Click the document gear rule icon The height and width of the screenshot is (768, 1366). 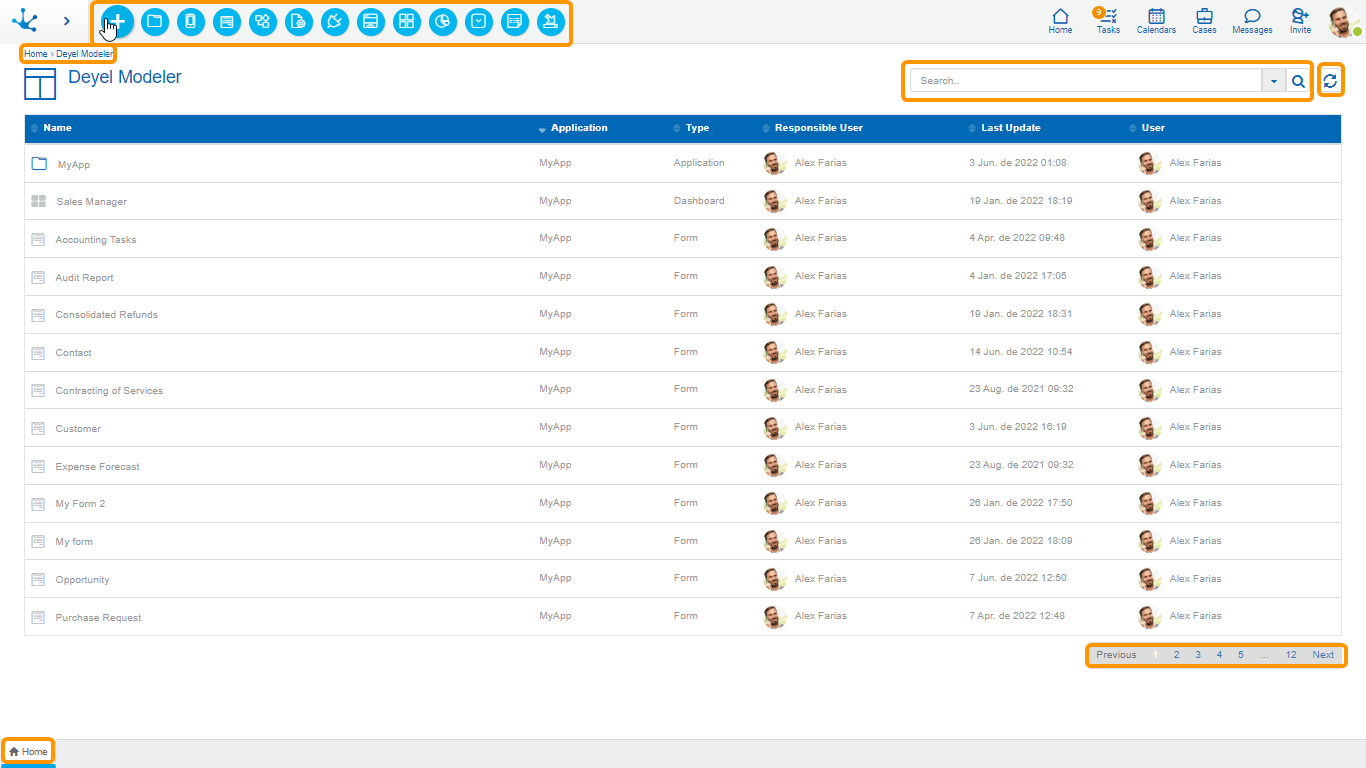299,21
